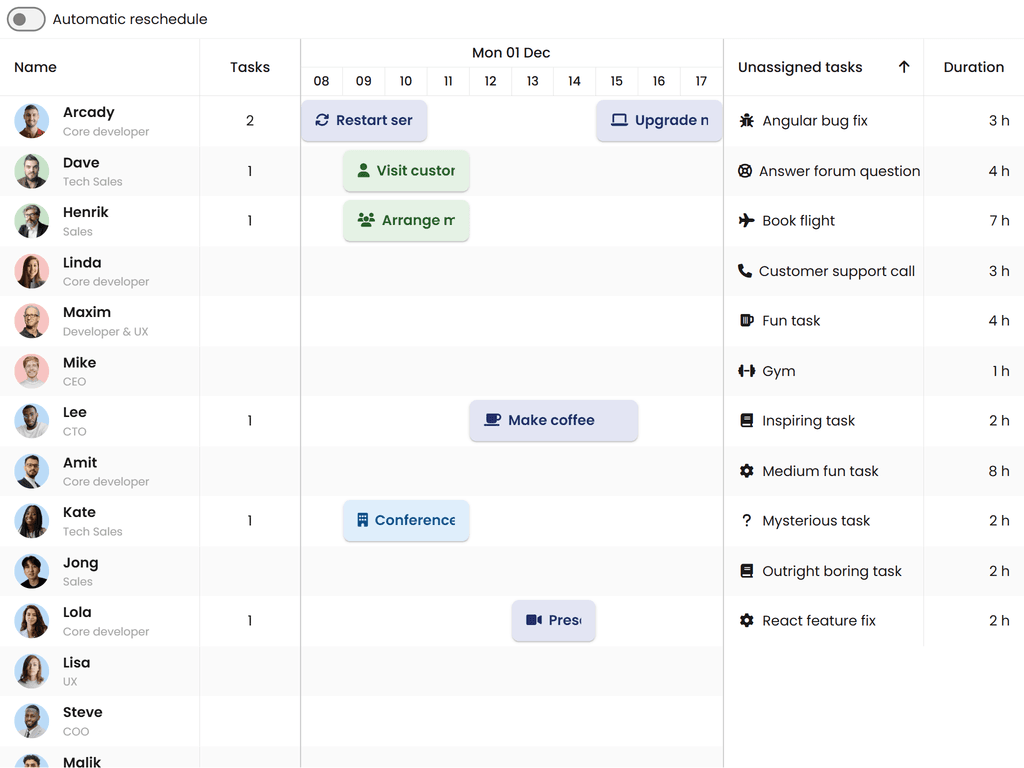Select the airplane icon beside Book flight
Viewport: 1024px width, 768px height.
click(x=746, y=220)
